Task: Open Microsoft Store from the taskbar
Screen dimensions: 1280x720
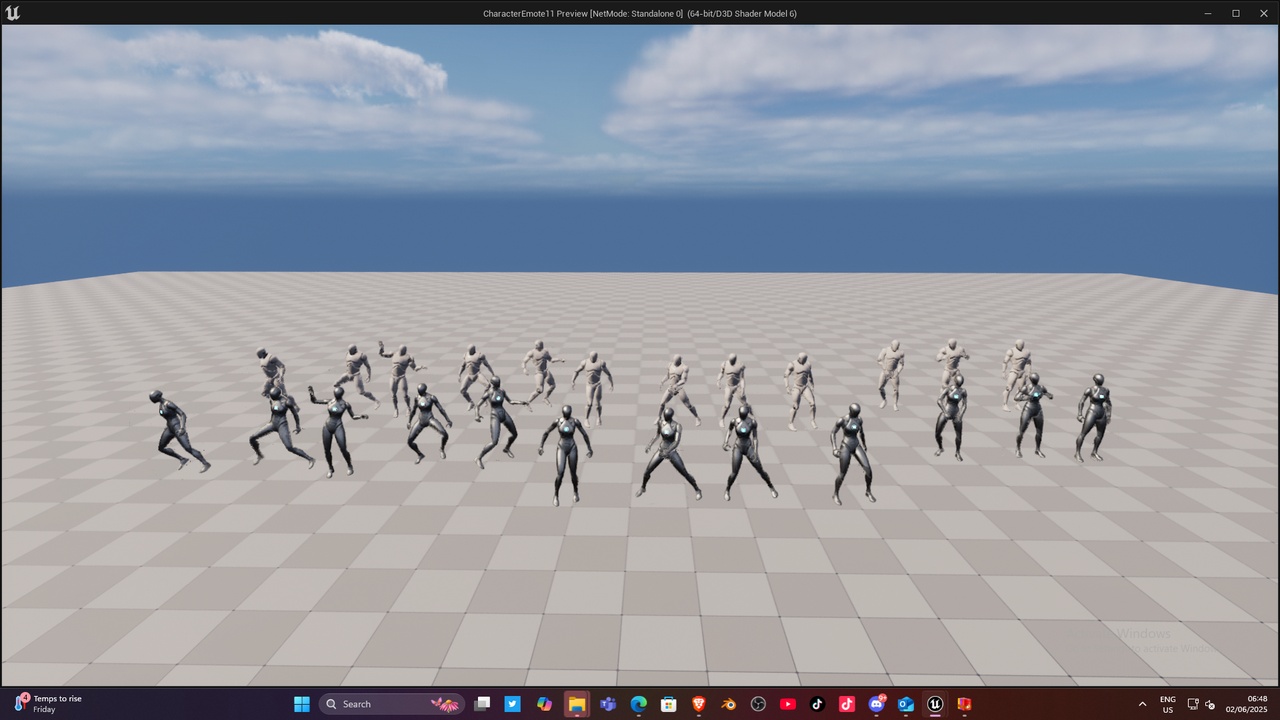Action: pyautogui.click(x=668, y=704)
